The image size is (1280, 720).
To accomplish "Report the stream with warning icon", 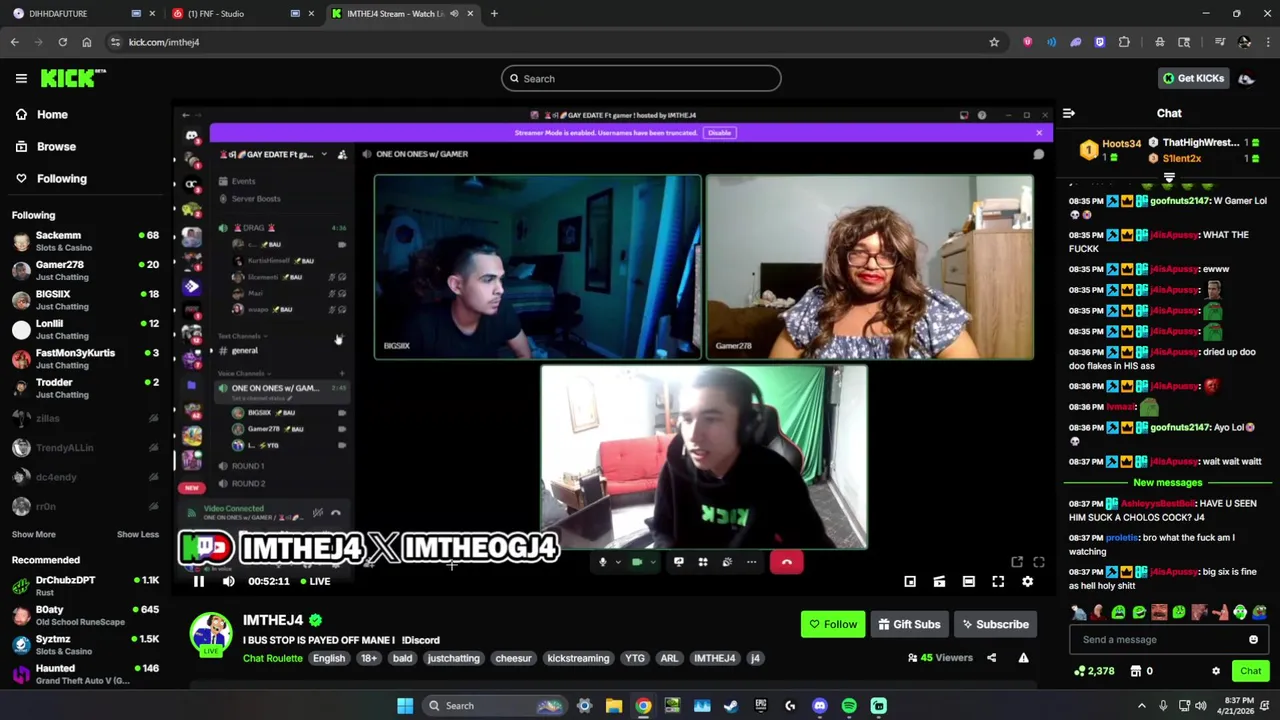I will click(x=1023, y=658).
